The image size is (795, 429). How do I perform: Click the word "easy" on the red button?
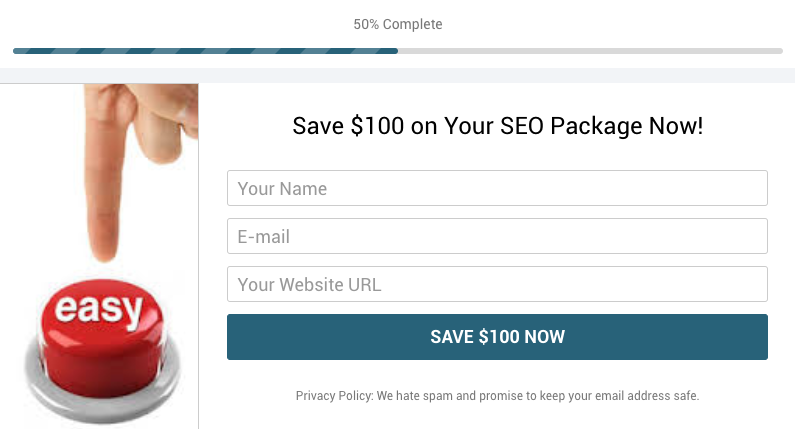(100, 311)
